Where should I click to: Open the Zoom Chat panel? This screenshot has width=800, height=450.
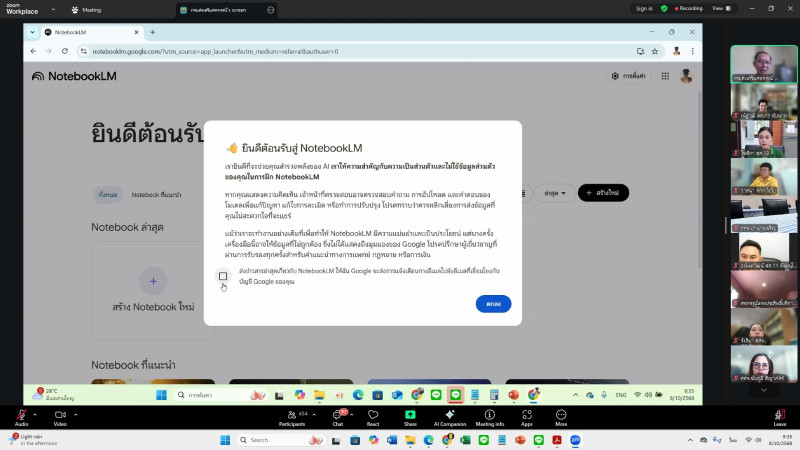tap(337, 415)
